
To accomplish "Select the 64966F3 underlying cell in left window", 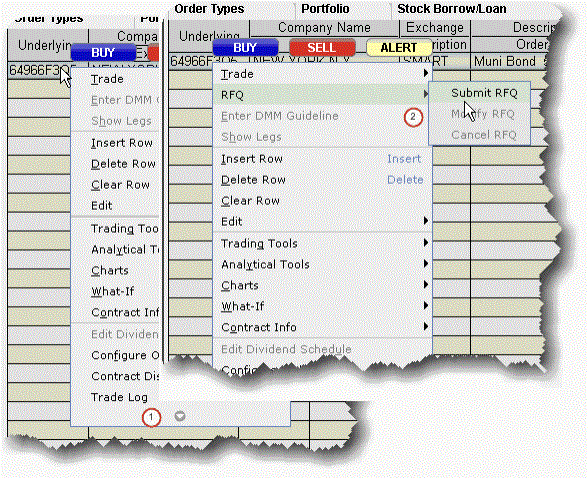I will point(39,70).
